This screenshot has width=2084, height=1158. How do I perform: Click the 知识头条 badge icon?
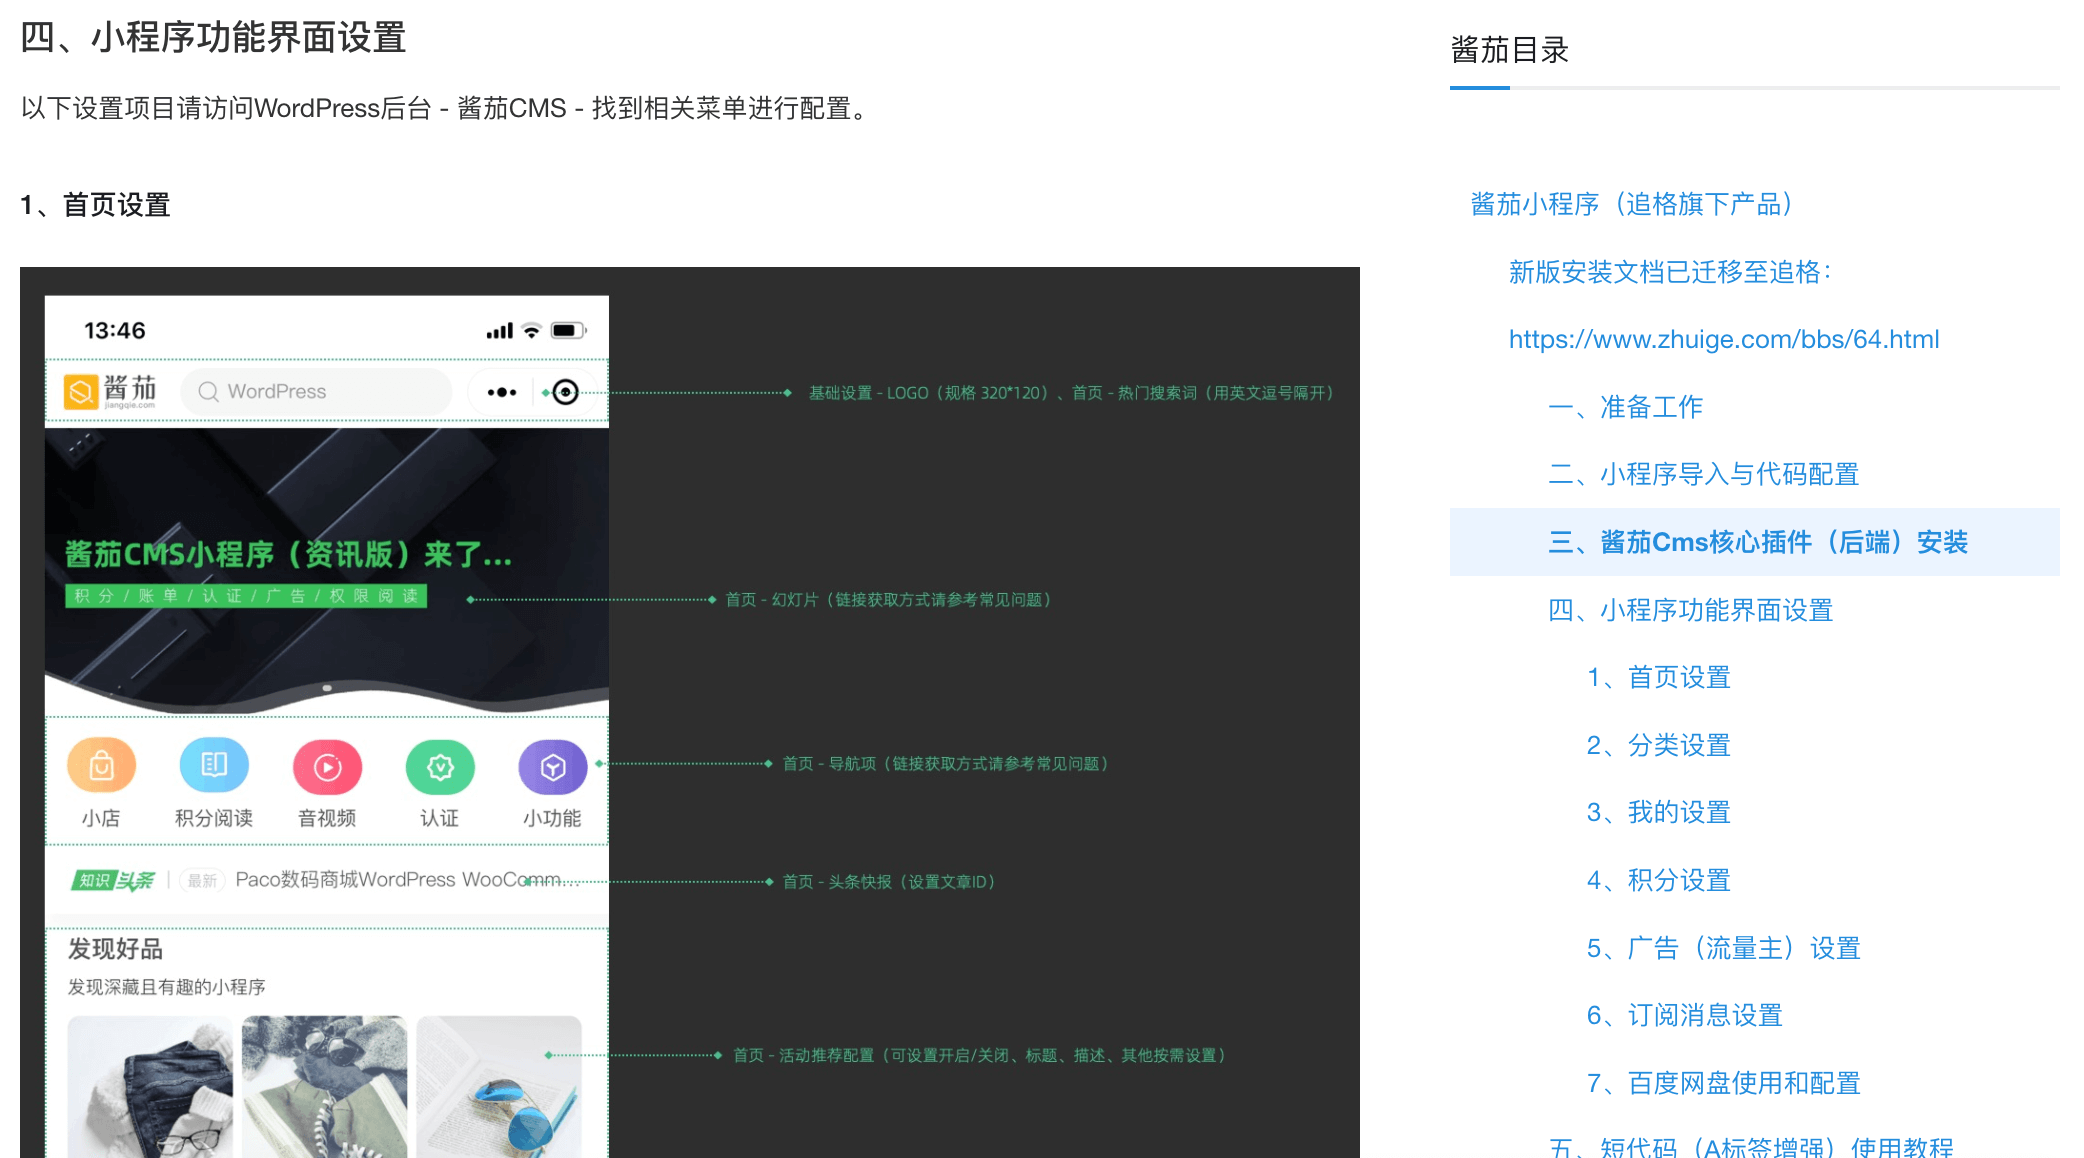click(113, 880)
